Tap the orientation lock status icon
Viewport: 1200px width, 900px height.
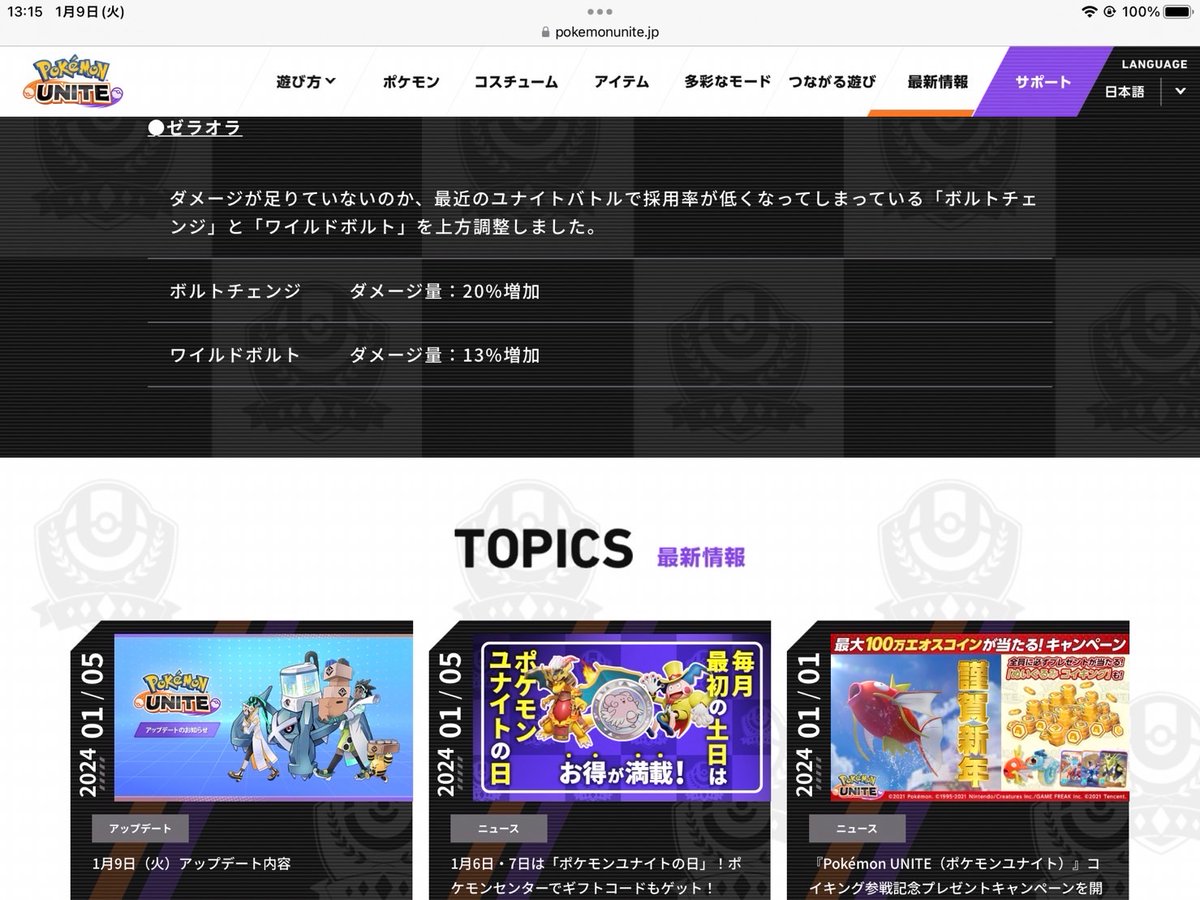(x=1109, y=12)
